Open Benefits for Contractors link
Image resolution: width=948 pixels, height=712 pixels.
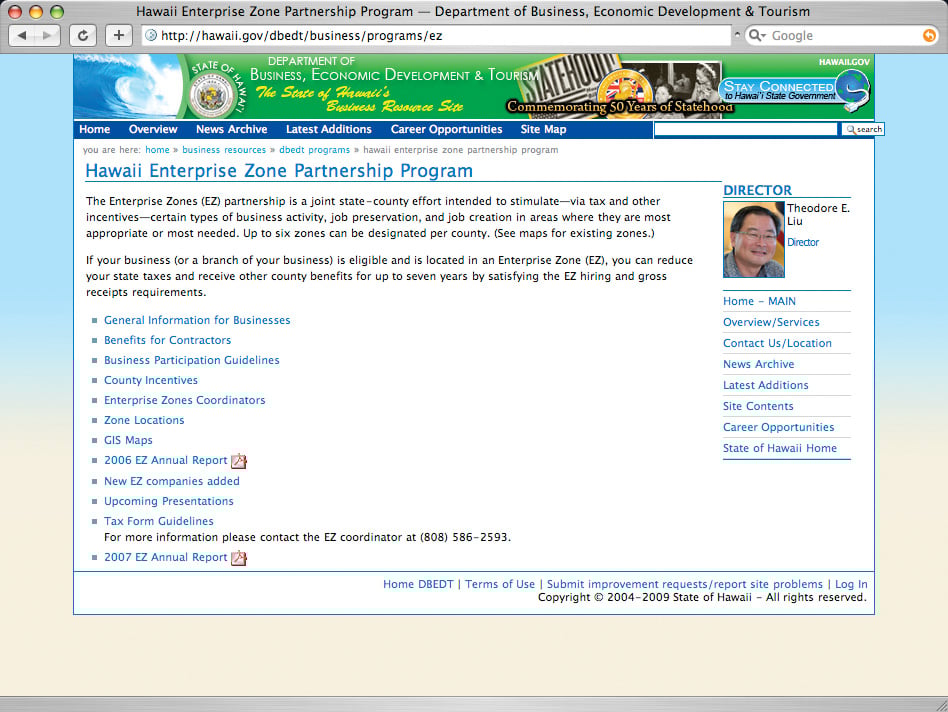pos(167,340)
